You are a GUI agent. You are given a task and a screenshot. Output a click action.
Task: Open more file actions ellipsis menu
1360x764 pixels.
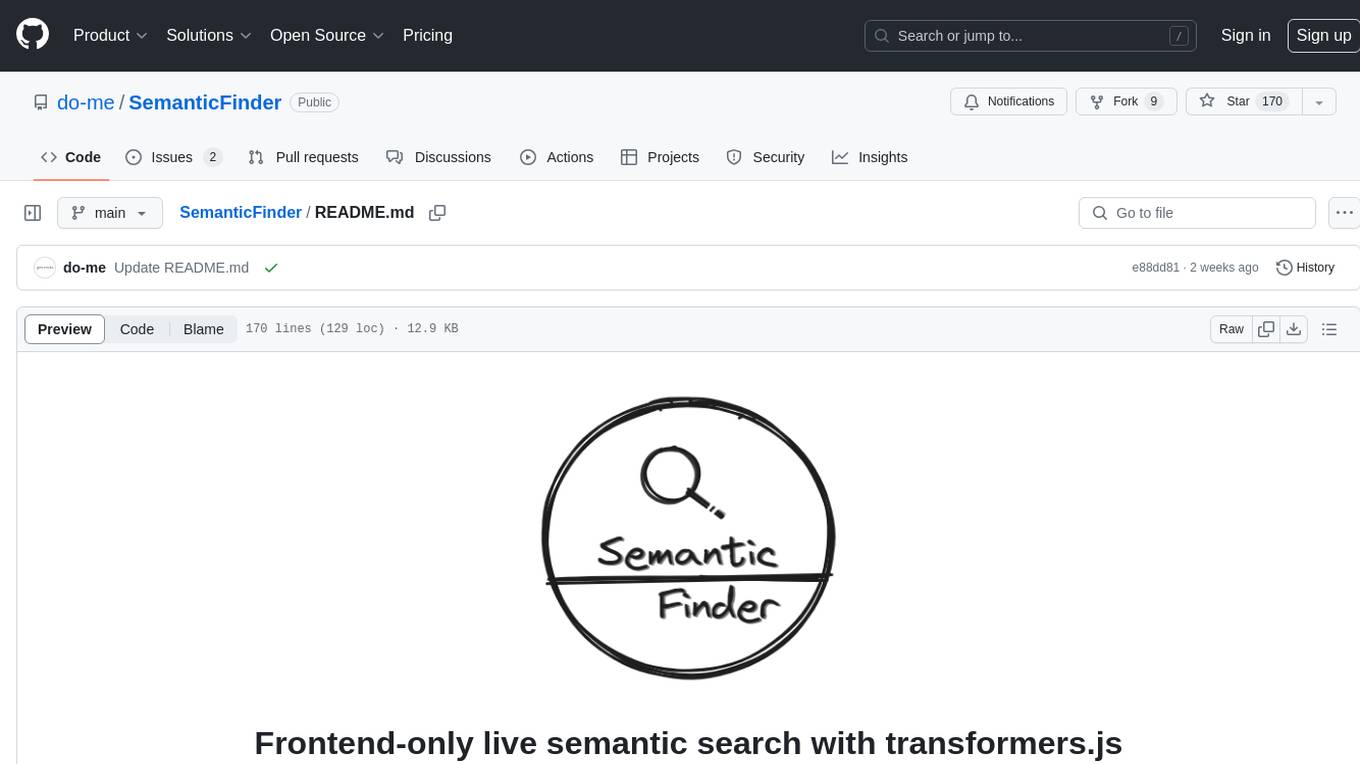(1344, 213)
